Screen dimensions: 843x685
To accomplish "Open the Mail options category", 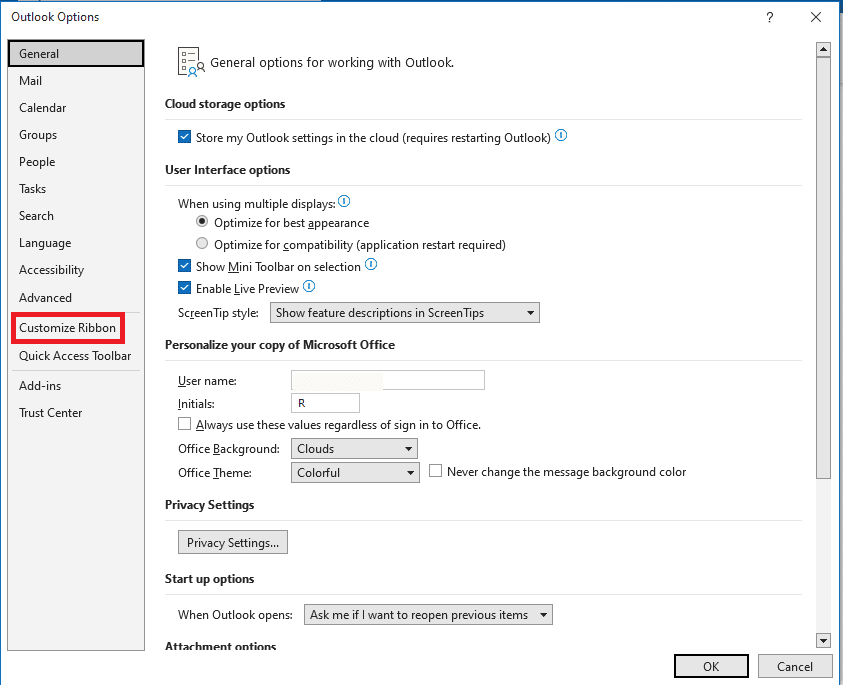I will point(31,81).
